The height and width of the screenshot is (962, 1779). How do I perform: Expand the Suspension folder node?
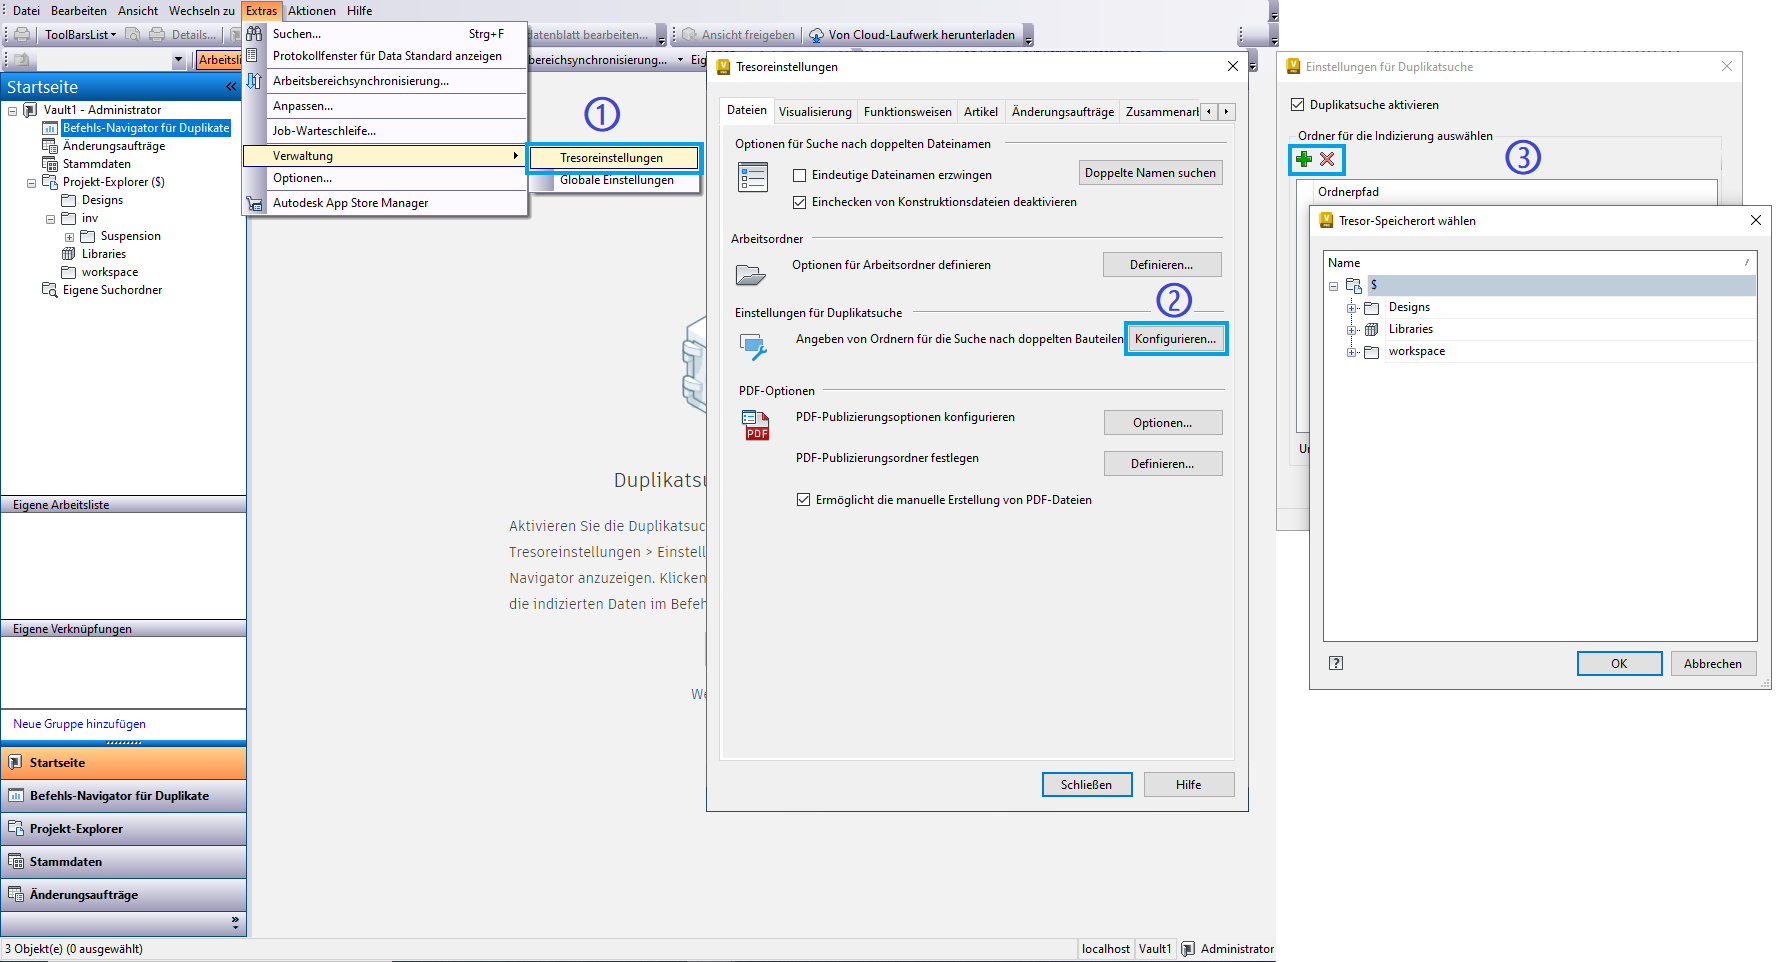69,237
